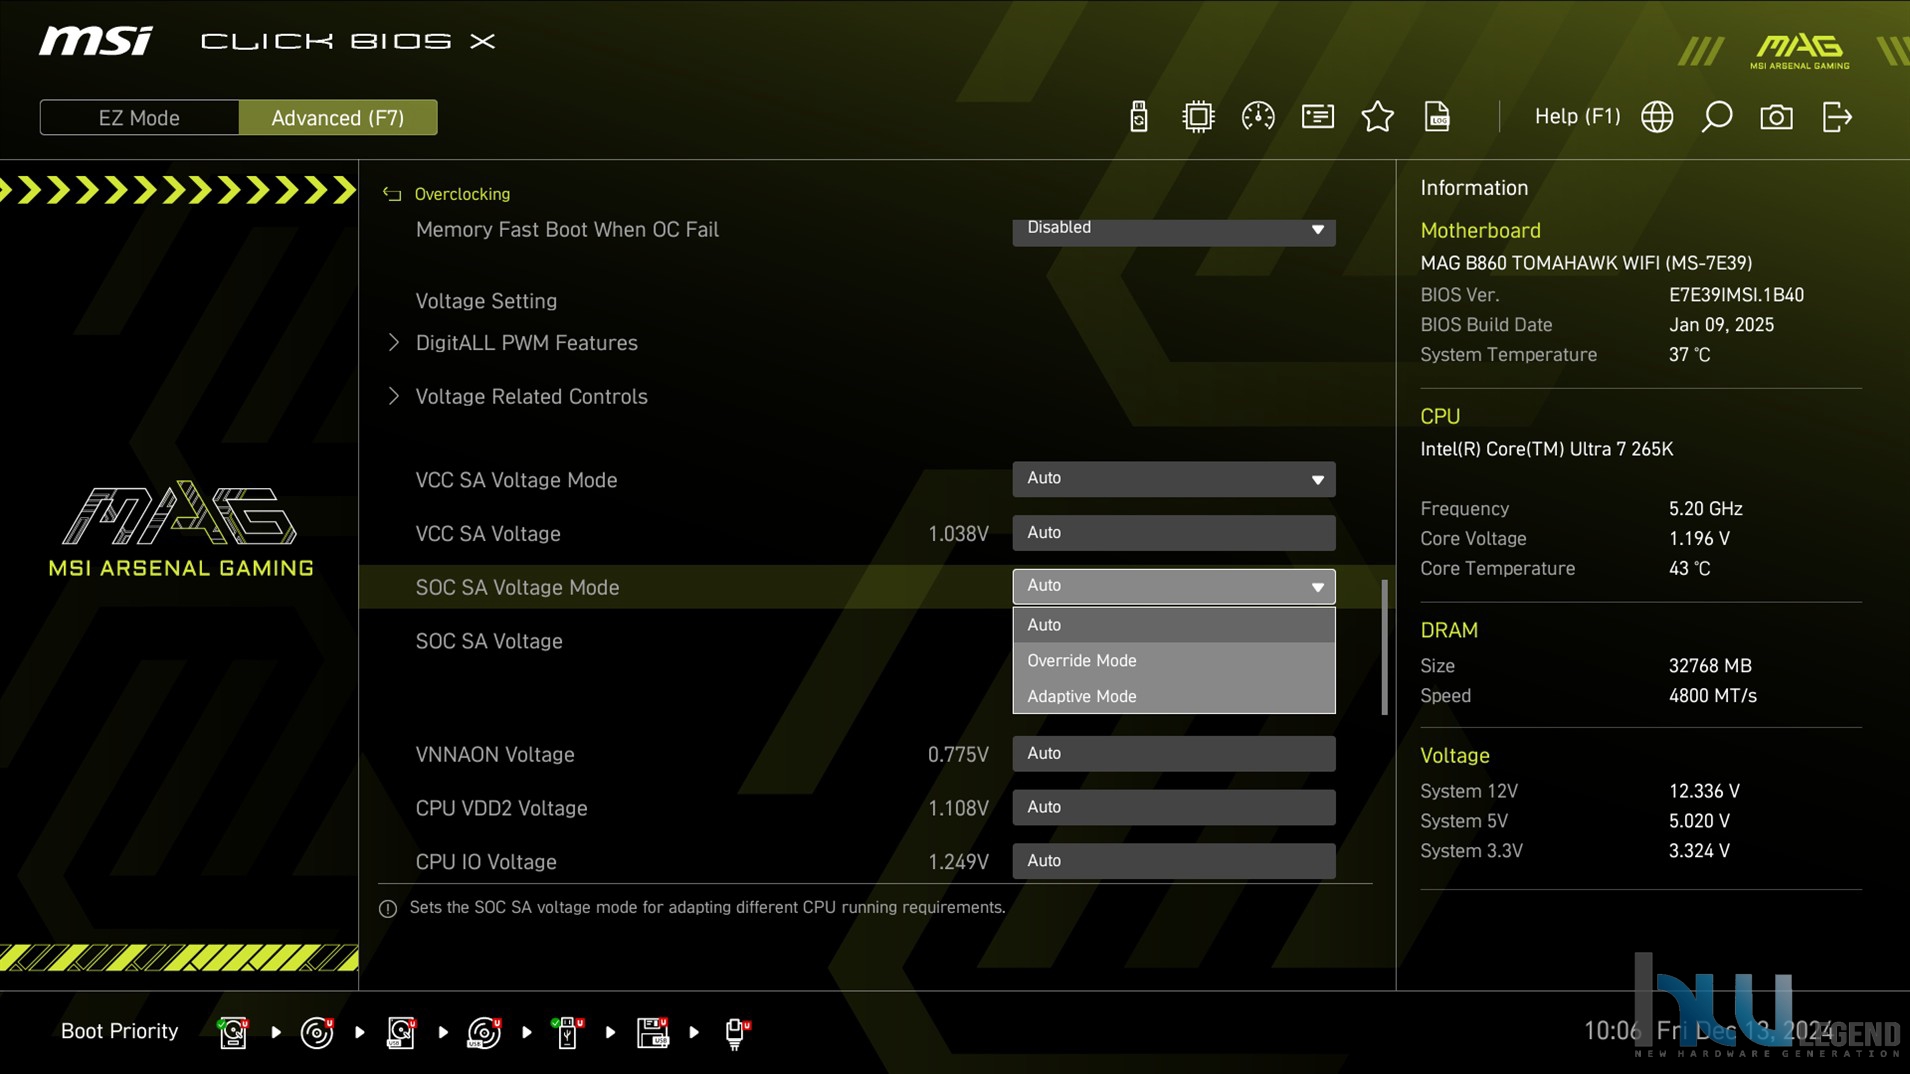1910x1074 pixels.
Task: Edit the CPU IO Voltage field
Action: coord(1173,861)
